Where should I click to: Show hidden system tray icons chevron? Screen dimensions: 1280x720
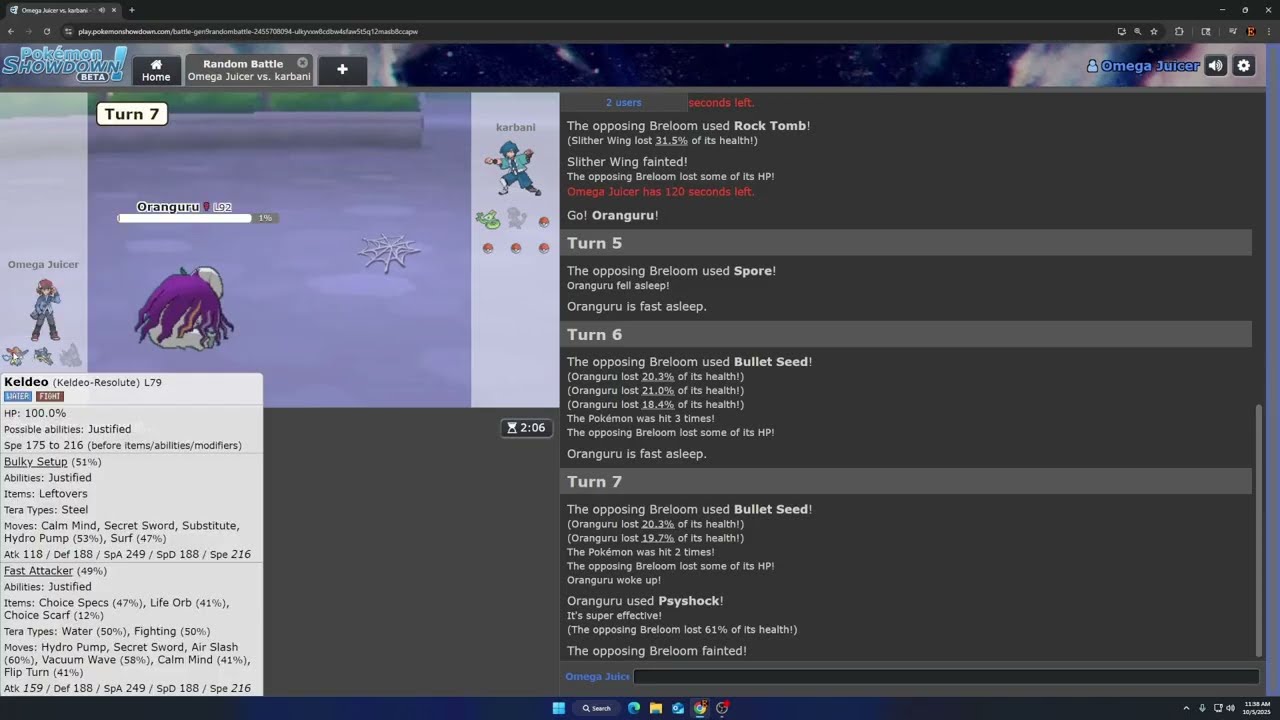click(1186, 708)
